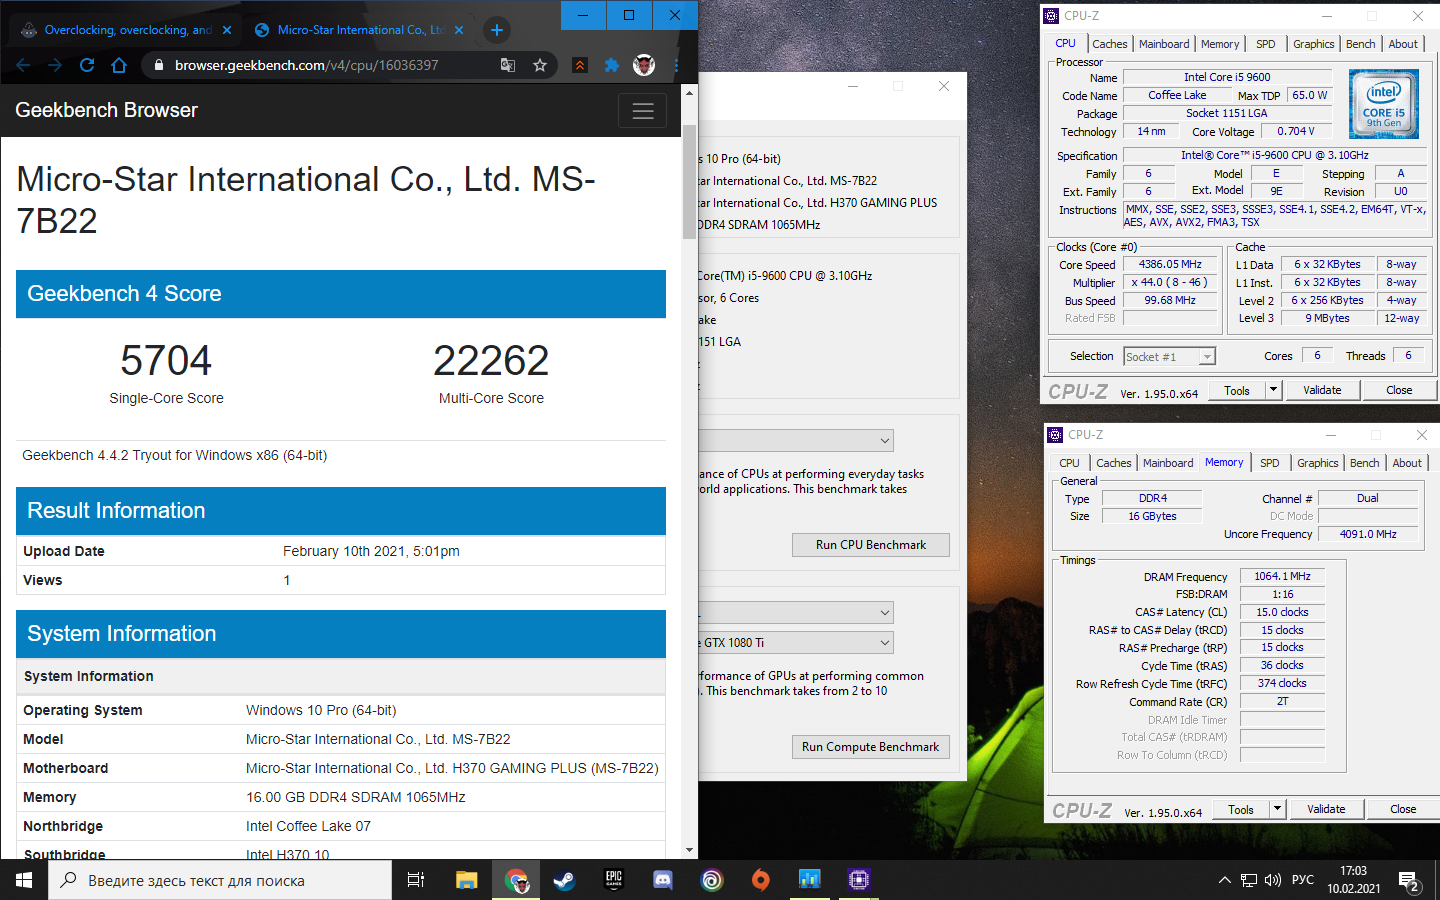Image resolution: width=1440 pixels, height=900 pixels.
Task: Go forward in the browser
Action: coord(55,65)
